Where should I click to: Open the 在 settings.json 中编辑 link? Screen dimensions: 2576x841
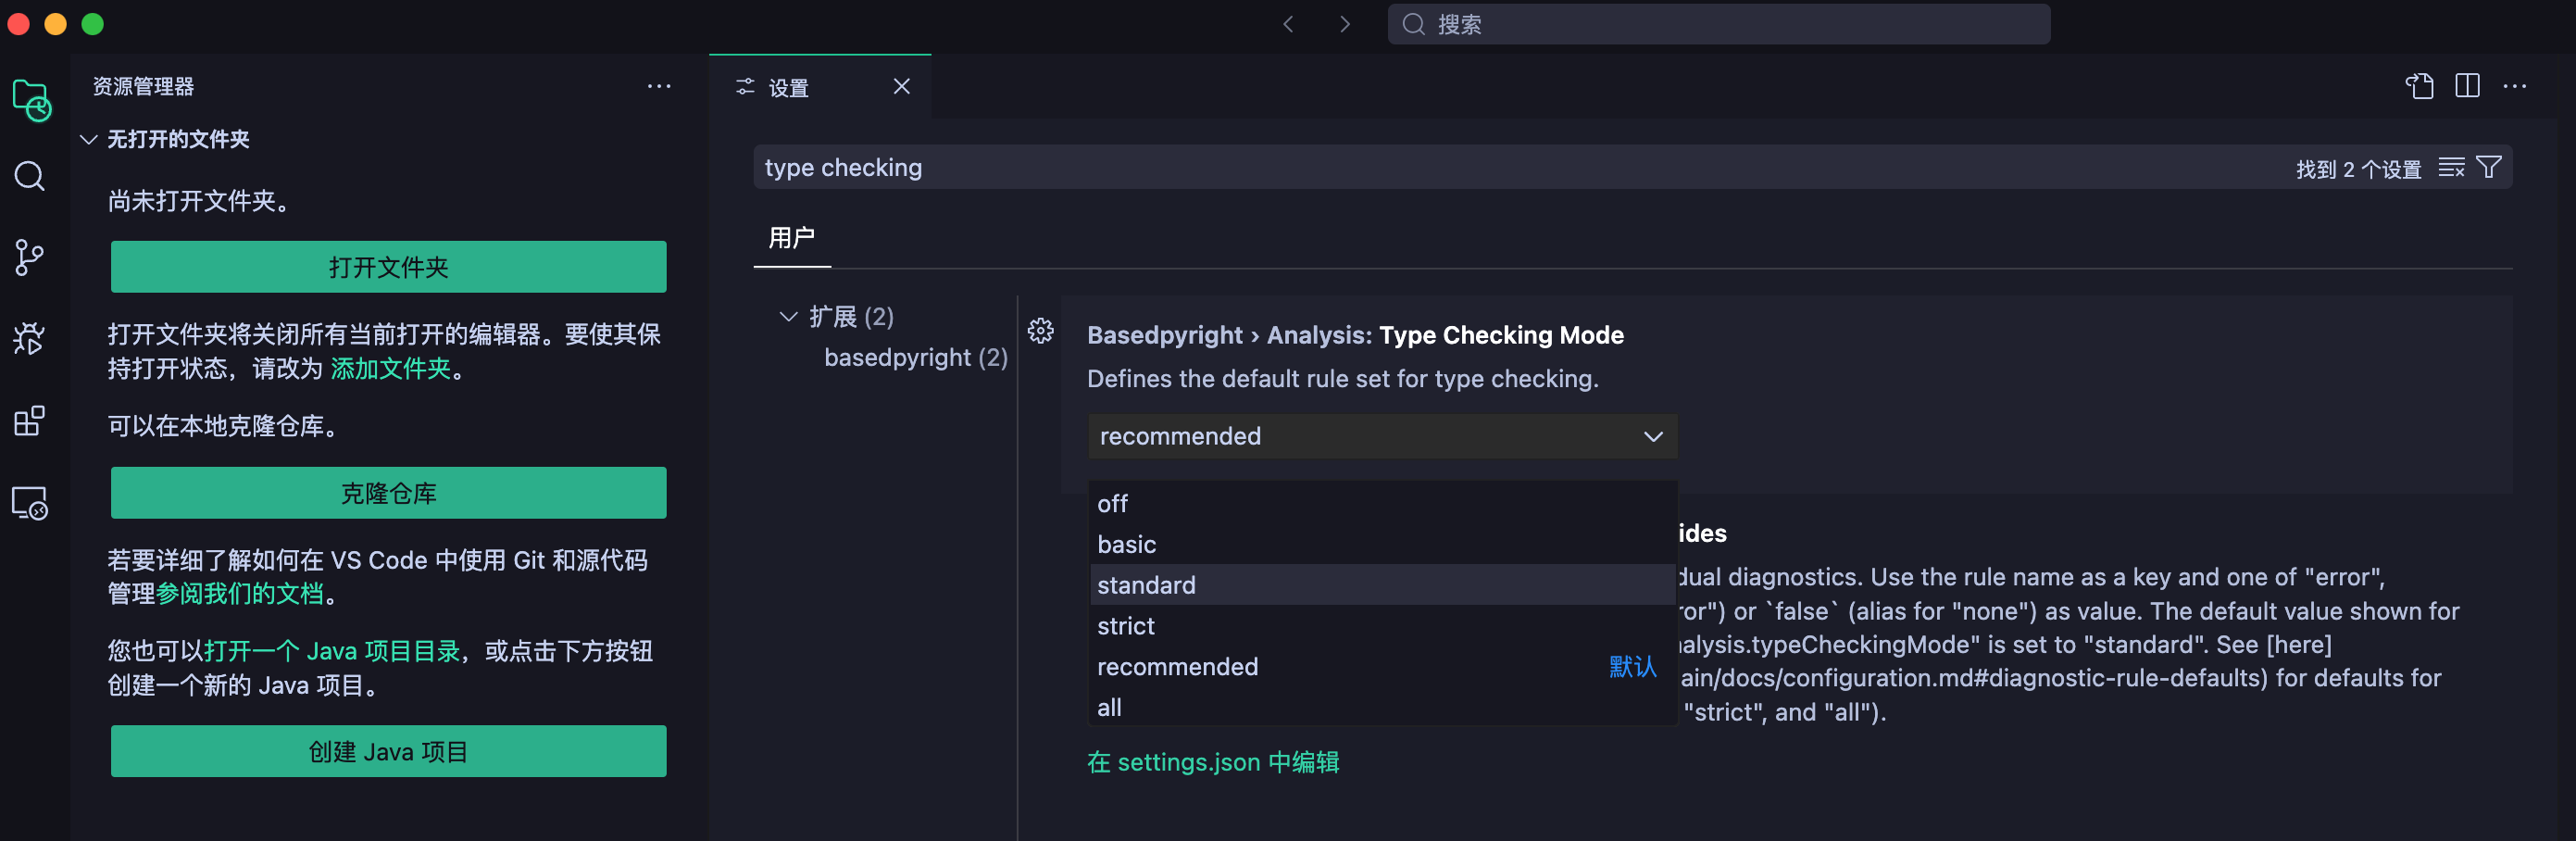click(x=1212, y=762)
